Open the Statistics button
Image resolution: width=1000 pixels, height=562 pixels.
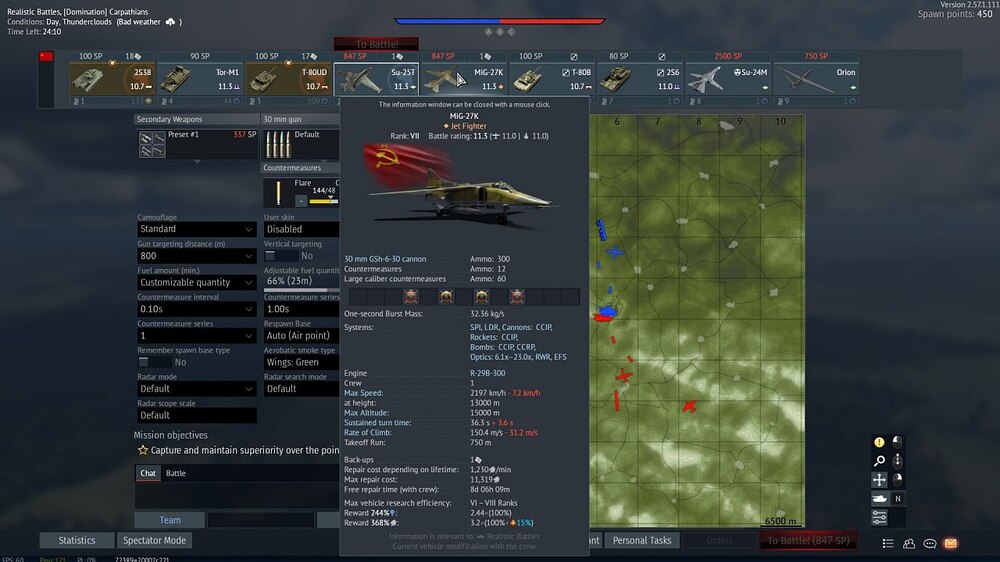click(x=77, y=540)
